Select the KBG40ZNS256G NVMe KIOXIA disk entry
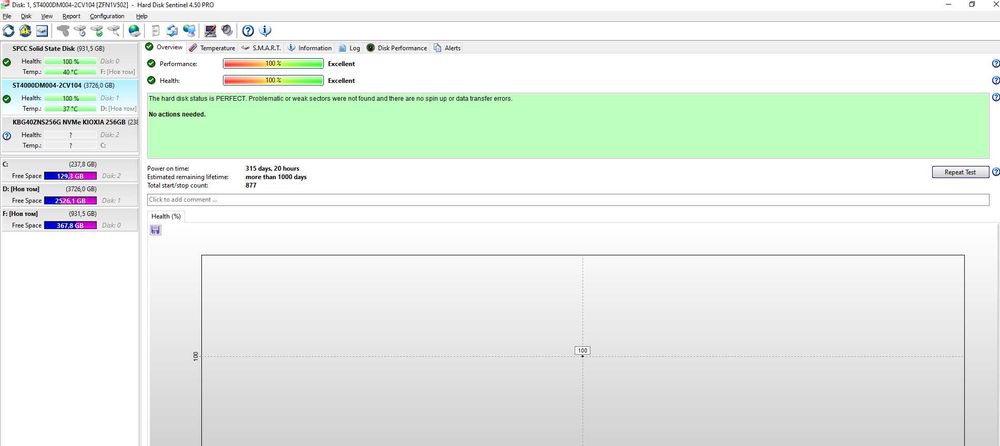This screenshot has width=1000, height=446. click(x=69, y=134)
